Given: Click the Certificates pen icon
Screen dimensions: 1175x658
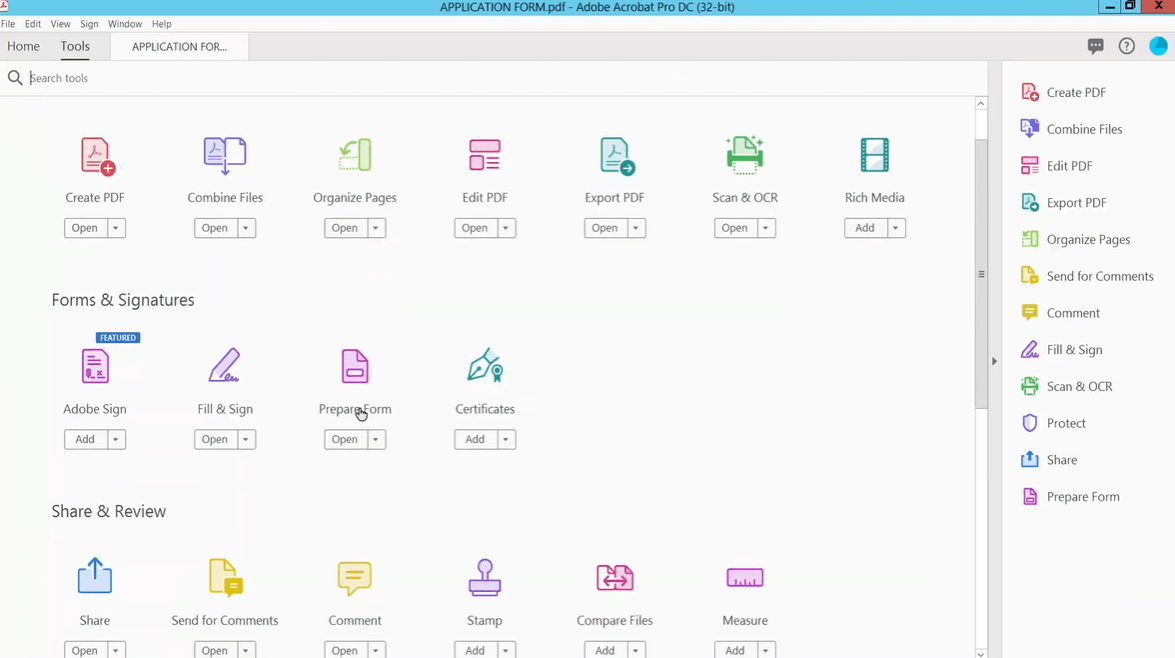Looking at the screenshot, I should (485, 367).
